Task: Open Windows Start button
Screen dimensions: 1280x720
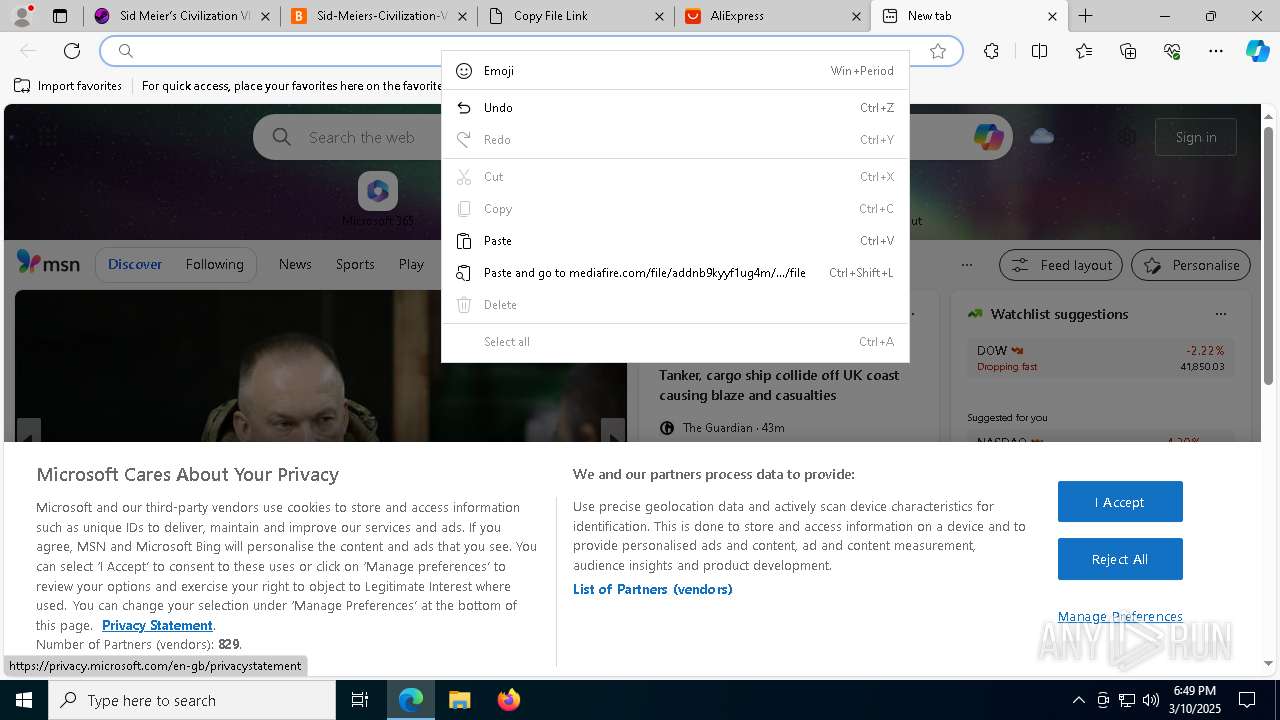Action: tap(24, 700)
